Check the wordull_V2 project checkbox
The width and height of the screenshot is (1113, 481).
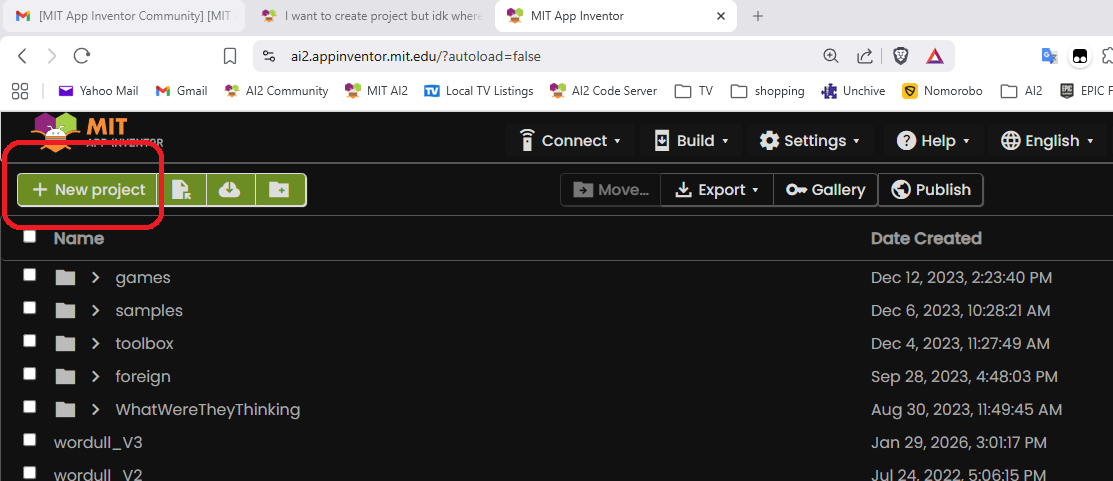point(29,472)
